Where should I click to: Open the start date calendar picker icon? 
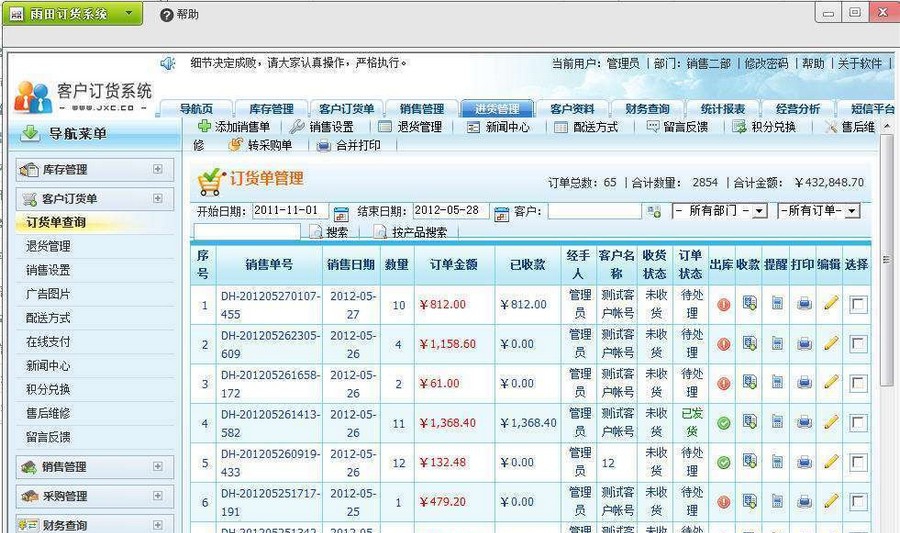(x=341, y=214)
